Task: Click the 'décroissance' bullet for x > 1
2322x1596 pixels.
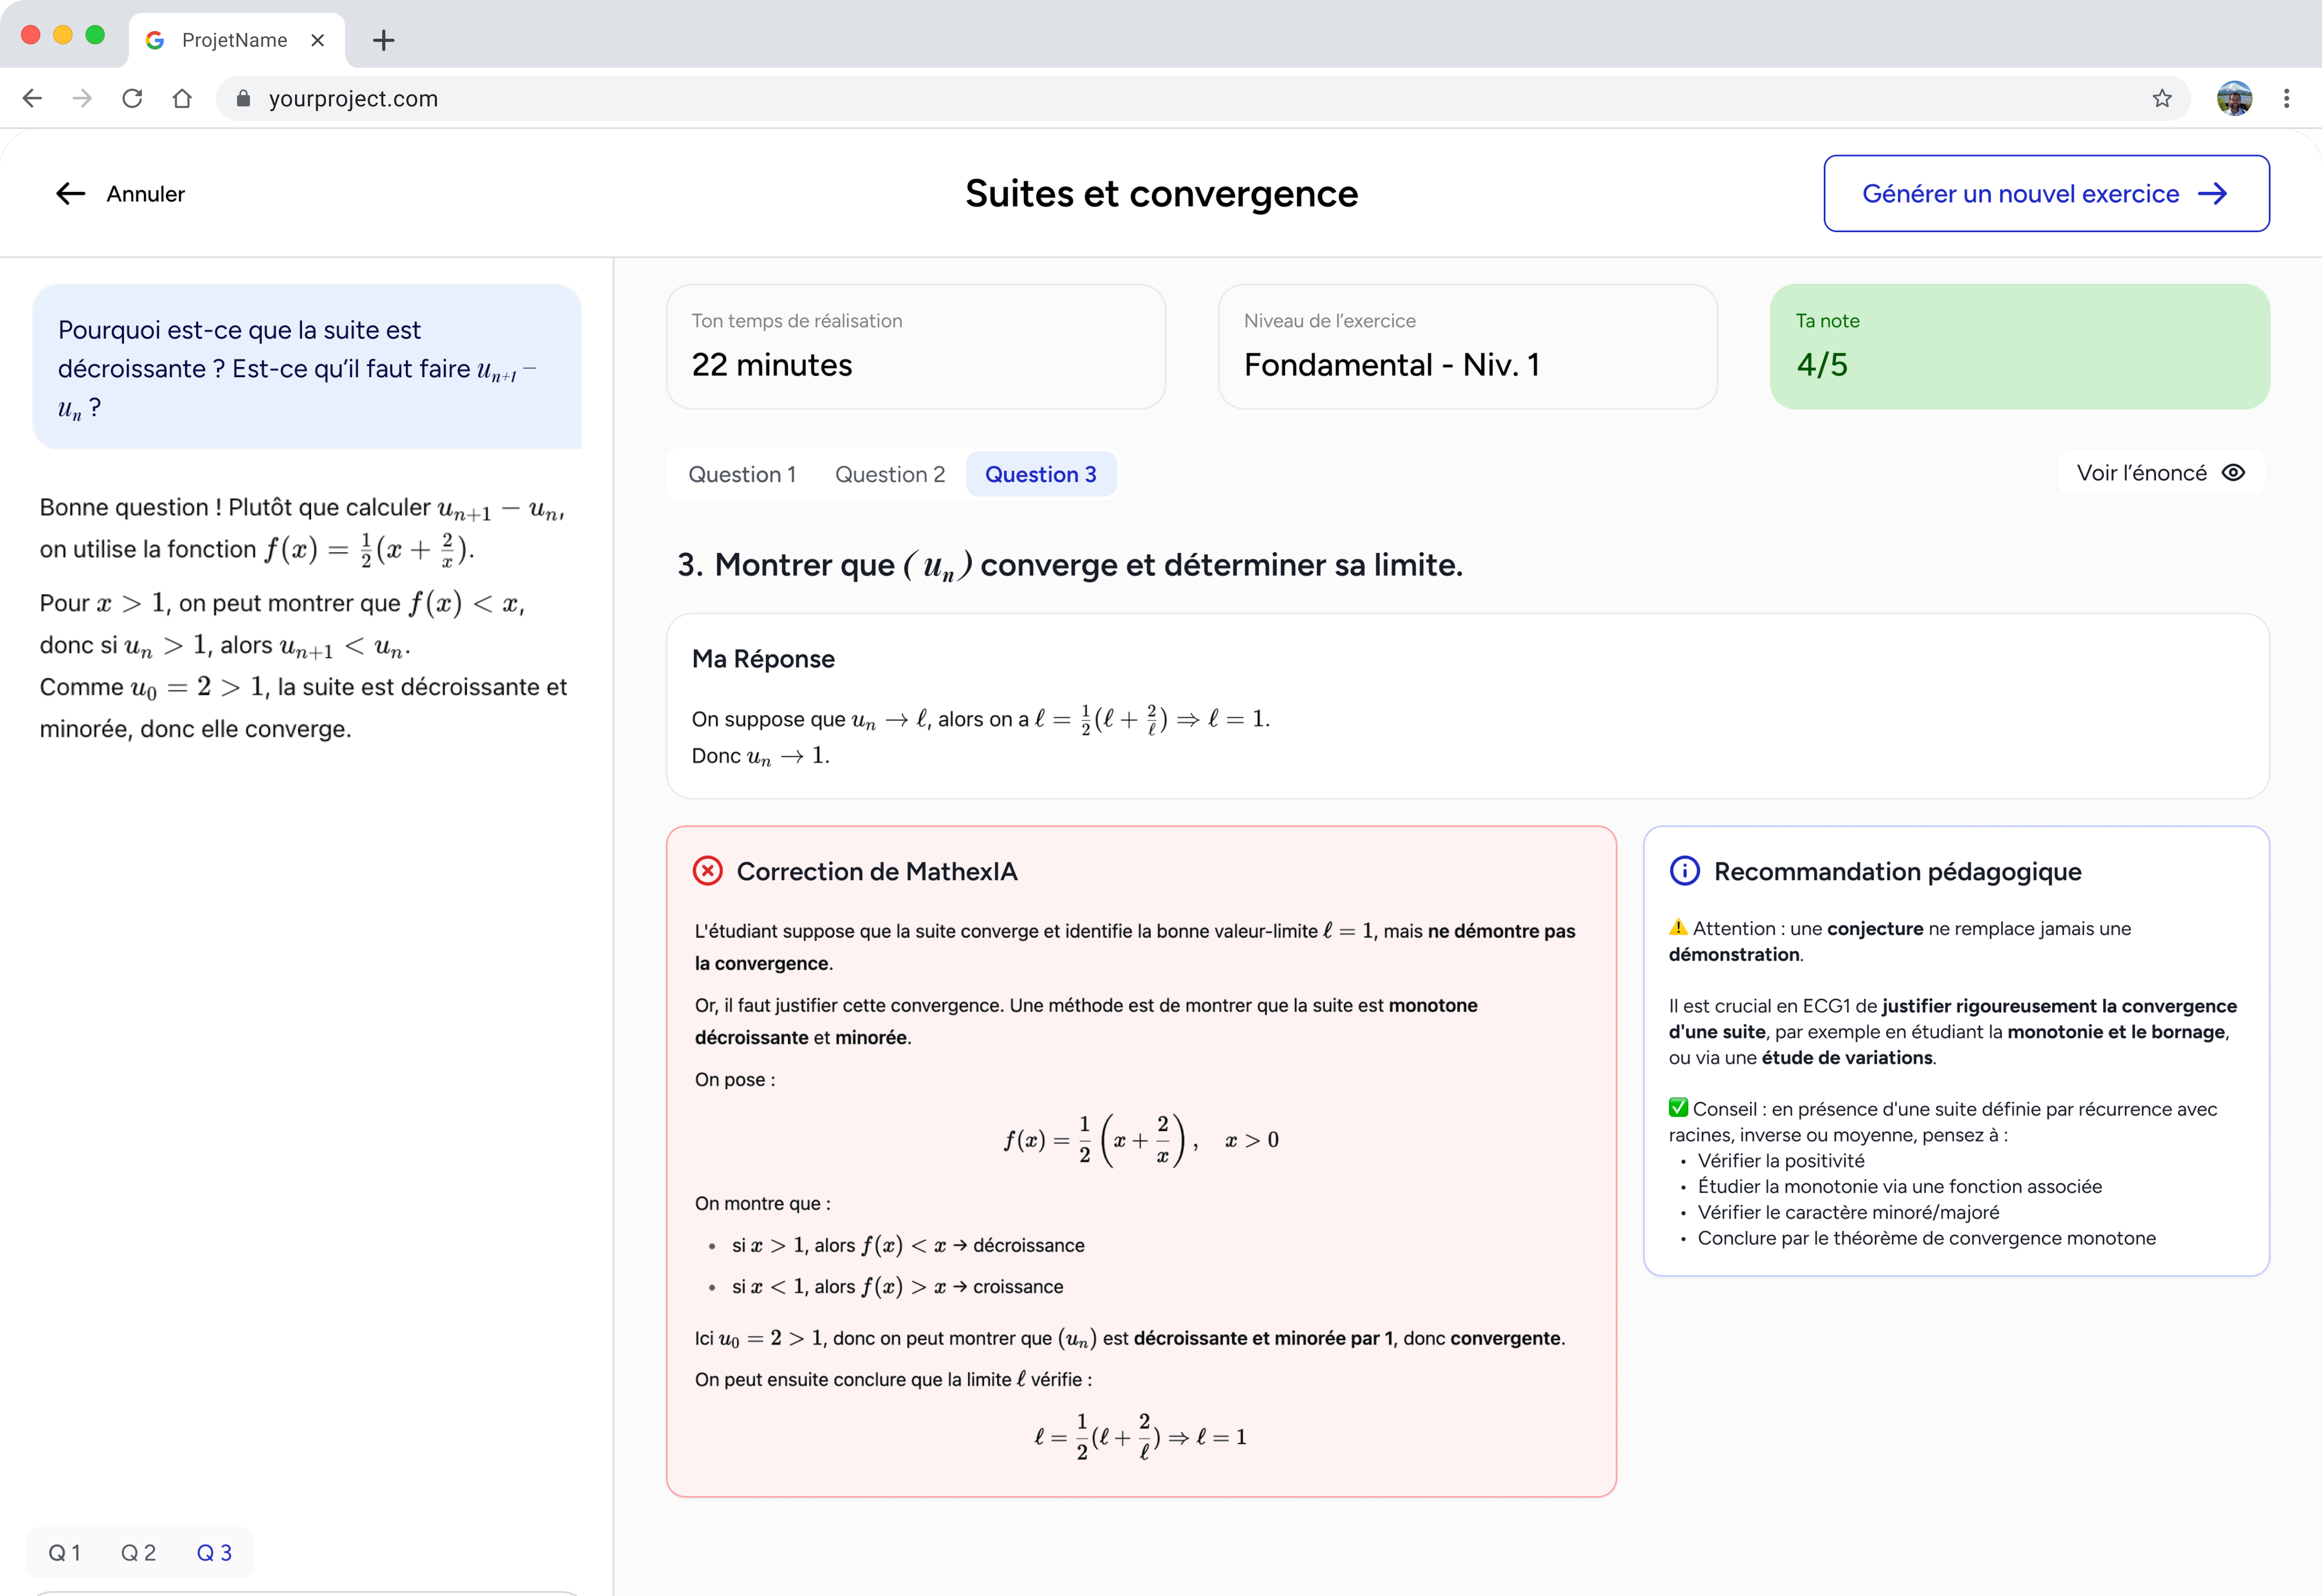Action: pos(908,1245)
